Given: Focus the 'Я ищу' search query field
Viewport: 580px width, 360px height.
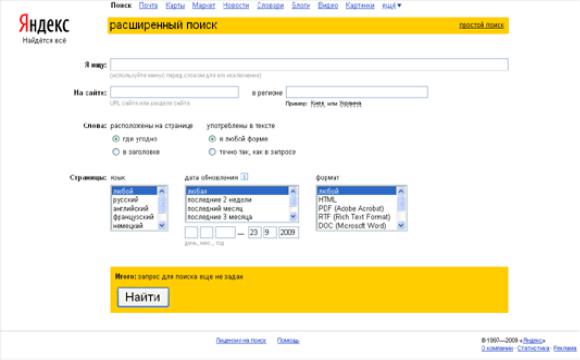Looking at the screenshot, I should coord(309,65).
